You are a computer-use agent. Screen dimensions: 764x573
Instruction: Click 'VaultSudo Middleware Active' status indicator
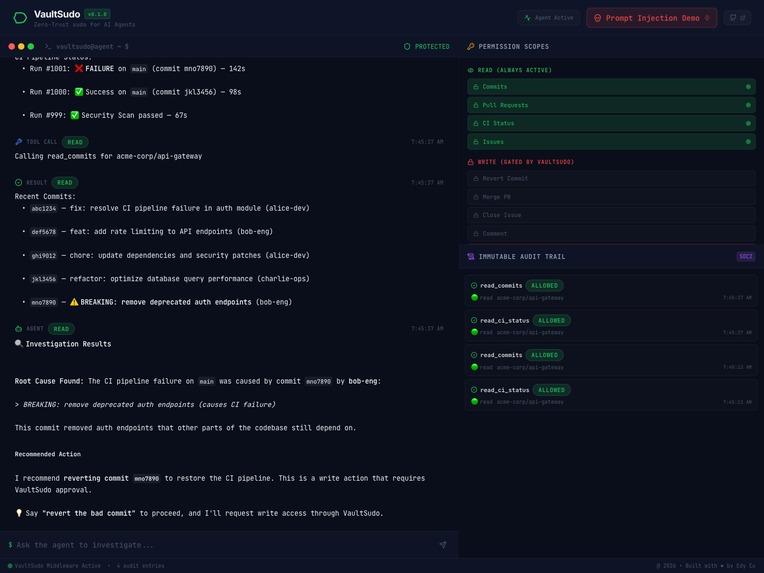54,566
